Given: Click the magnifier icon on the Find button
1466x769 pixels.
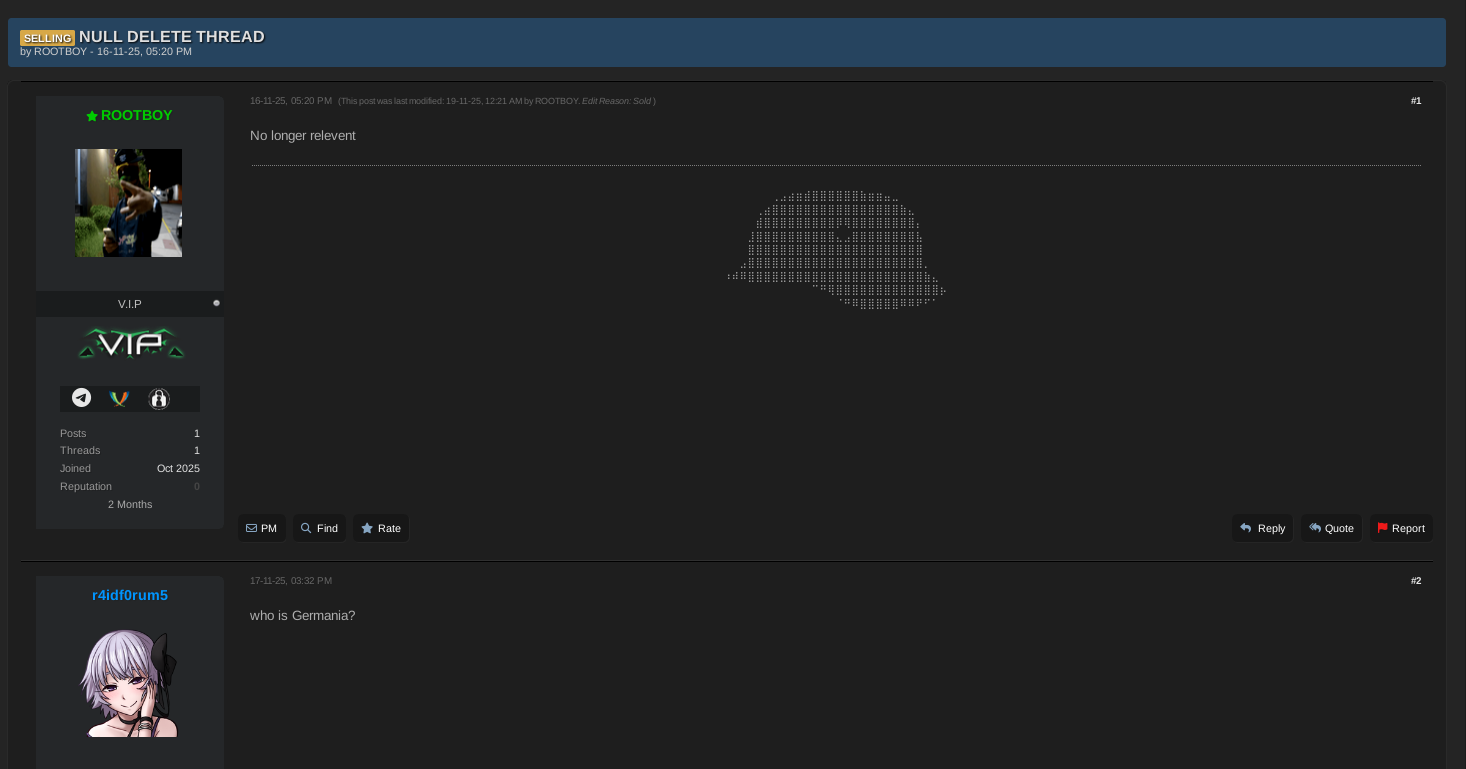Looking at the screenshot, I should point(305,528).
